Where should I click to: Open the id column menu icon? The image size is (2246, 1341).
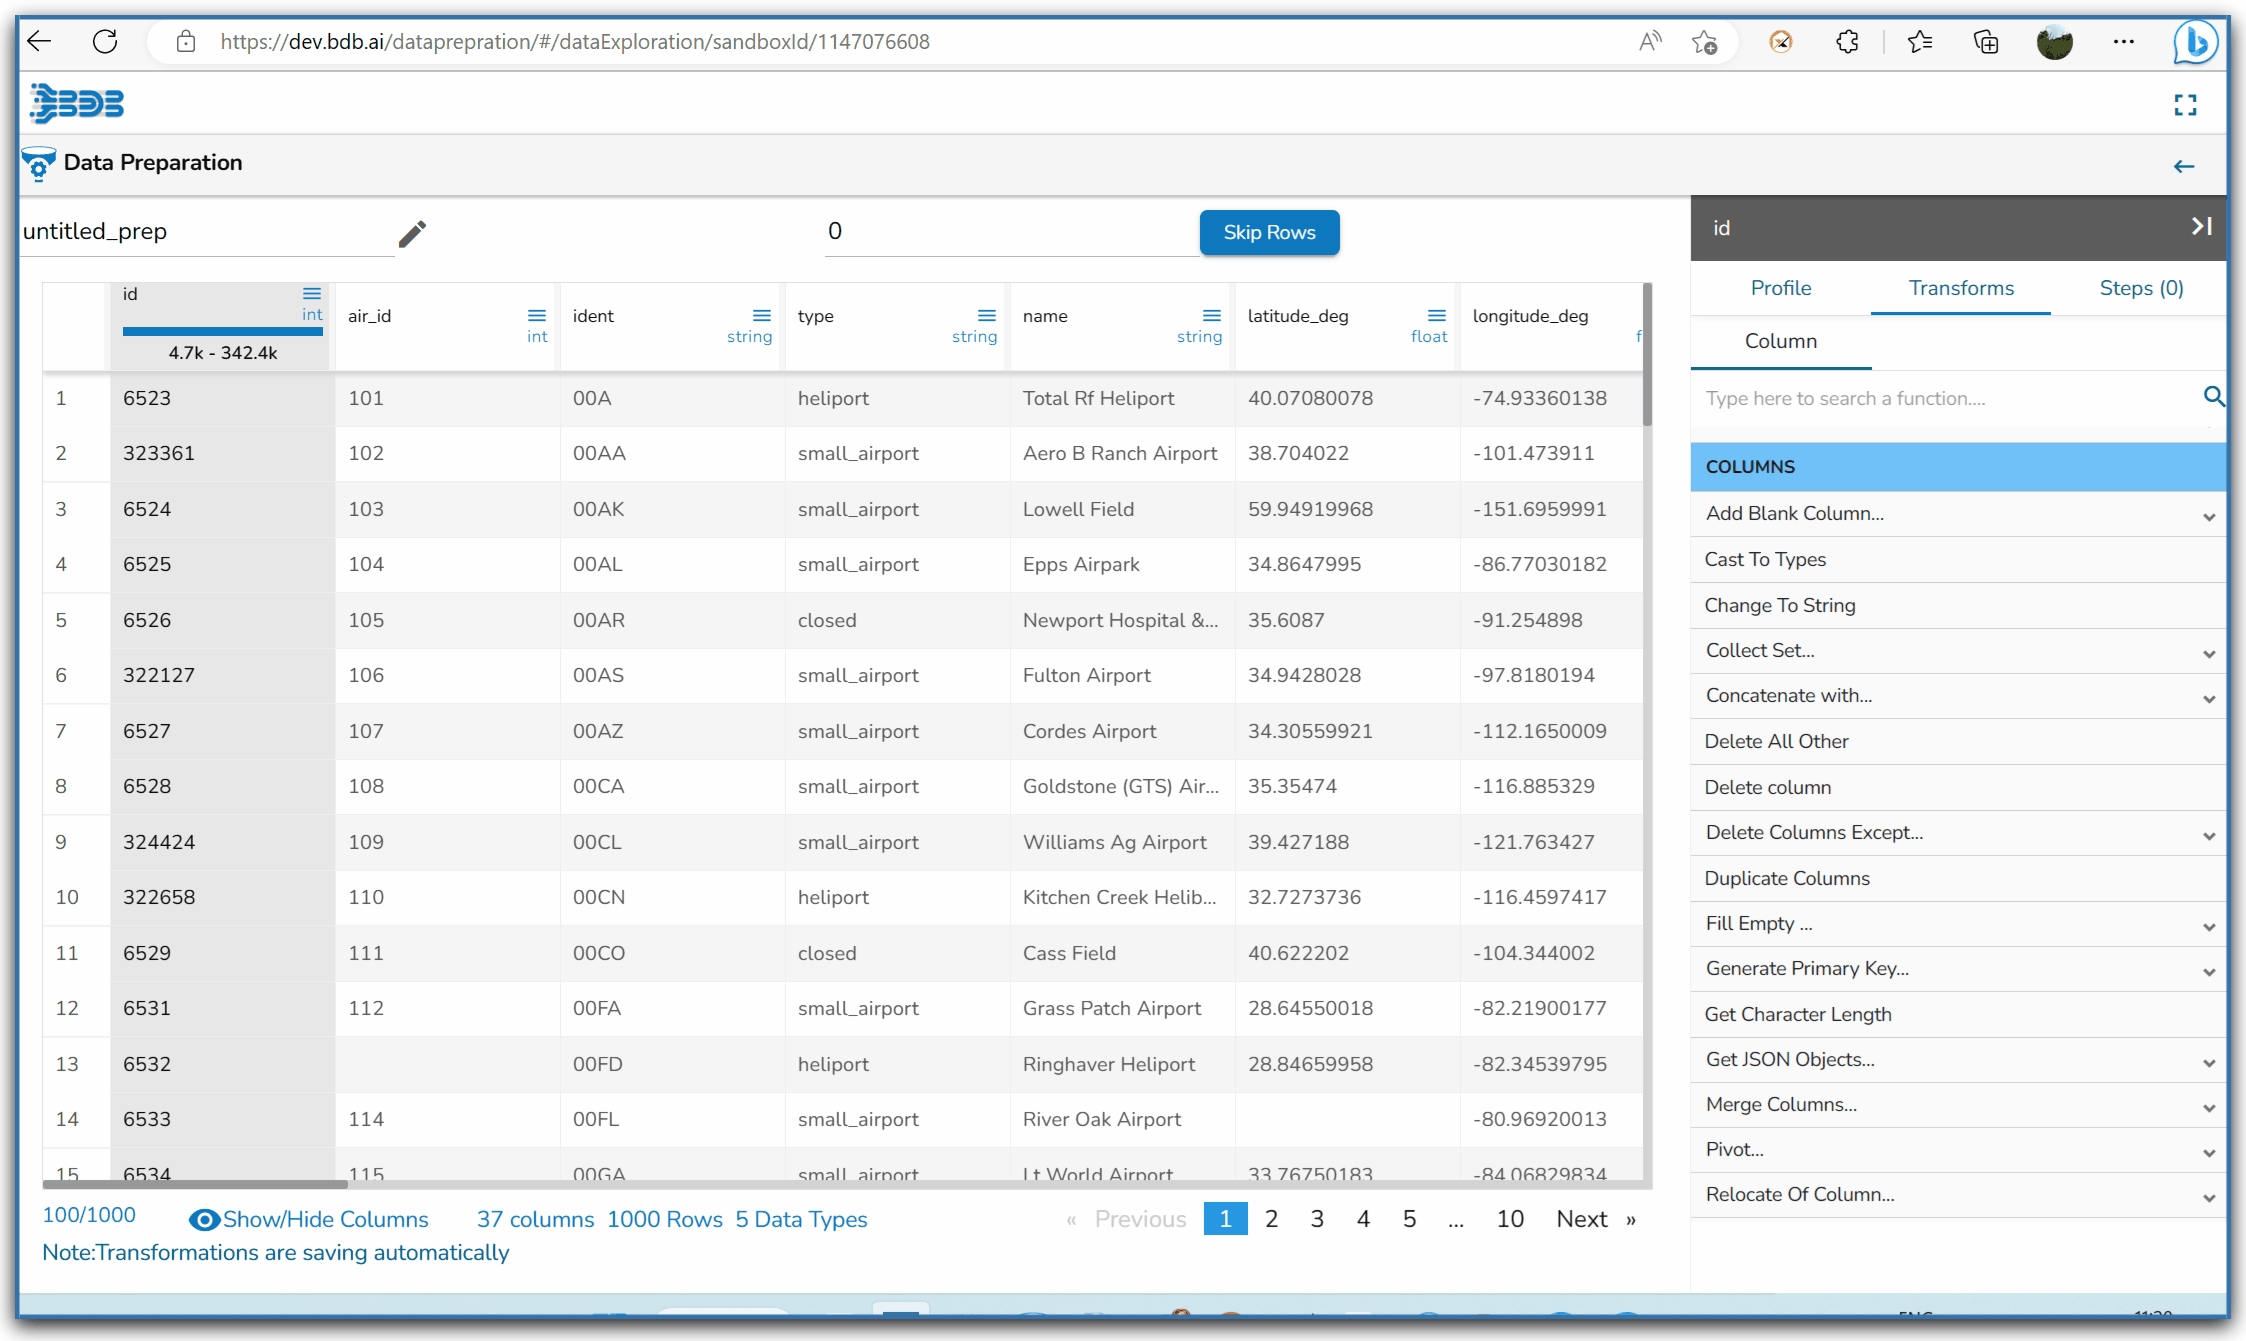pyautogui.click(x=312, y=294)
